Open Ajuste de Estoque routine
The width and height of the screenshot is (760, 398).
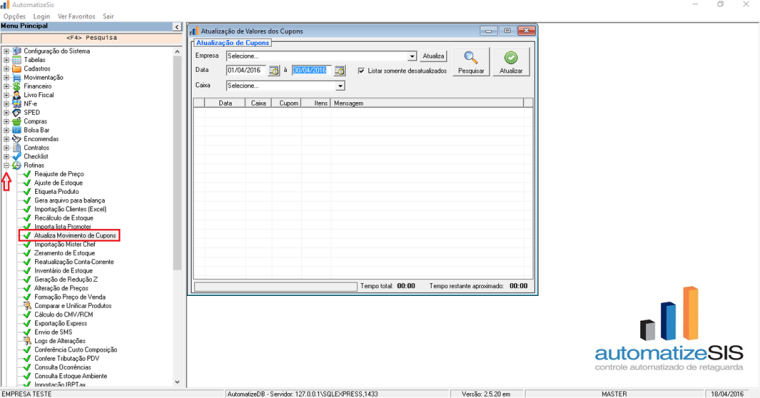click(58, 183)
